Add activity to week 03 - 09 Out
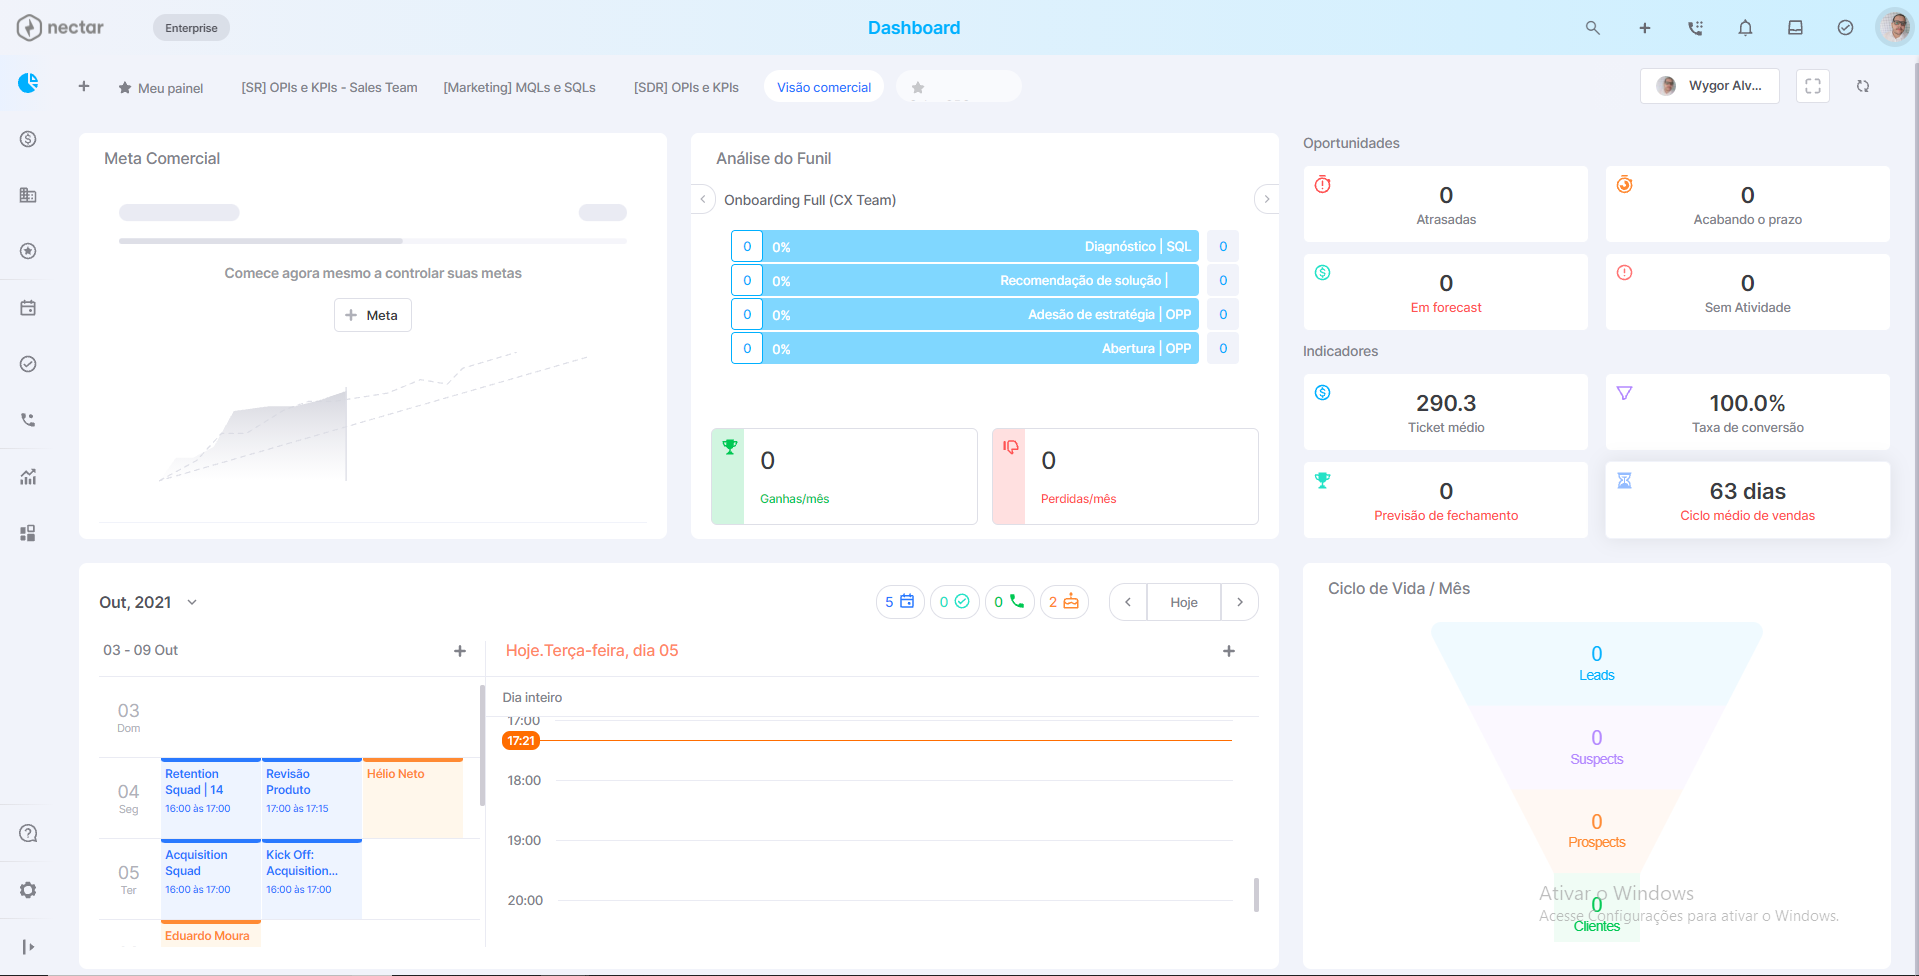1919x976 pixels. pos(460,651)
